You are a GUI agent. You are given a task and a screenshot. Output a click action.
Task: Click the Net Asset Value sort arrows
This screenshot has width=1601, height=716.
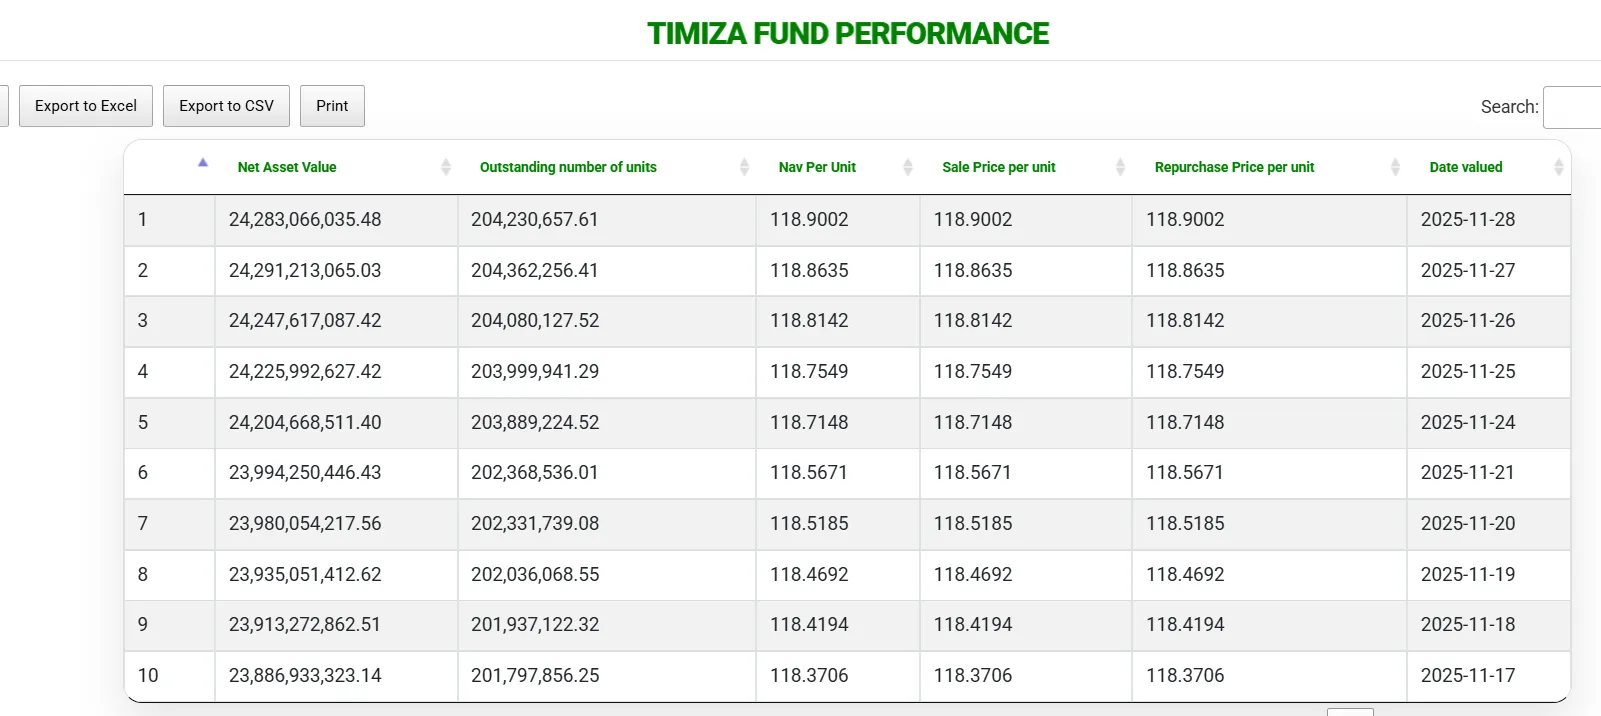point(446,168)
